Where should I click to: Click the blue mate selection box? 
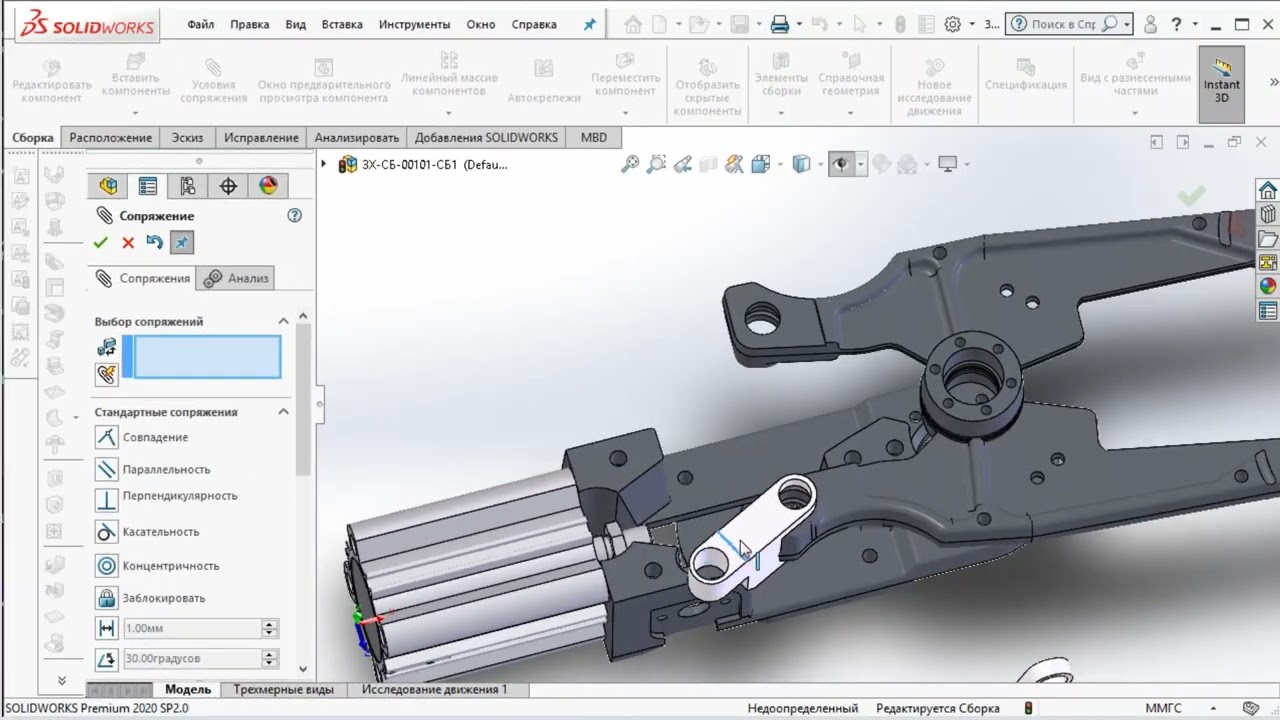tap(208, 357)
